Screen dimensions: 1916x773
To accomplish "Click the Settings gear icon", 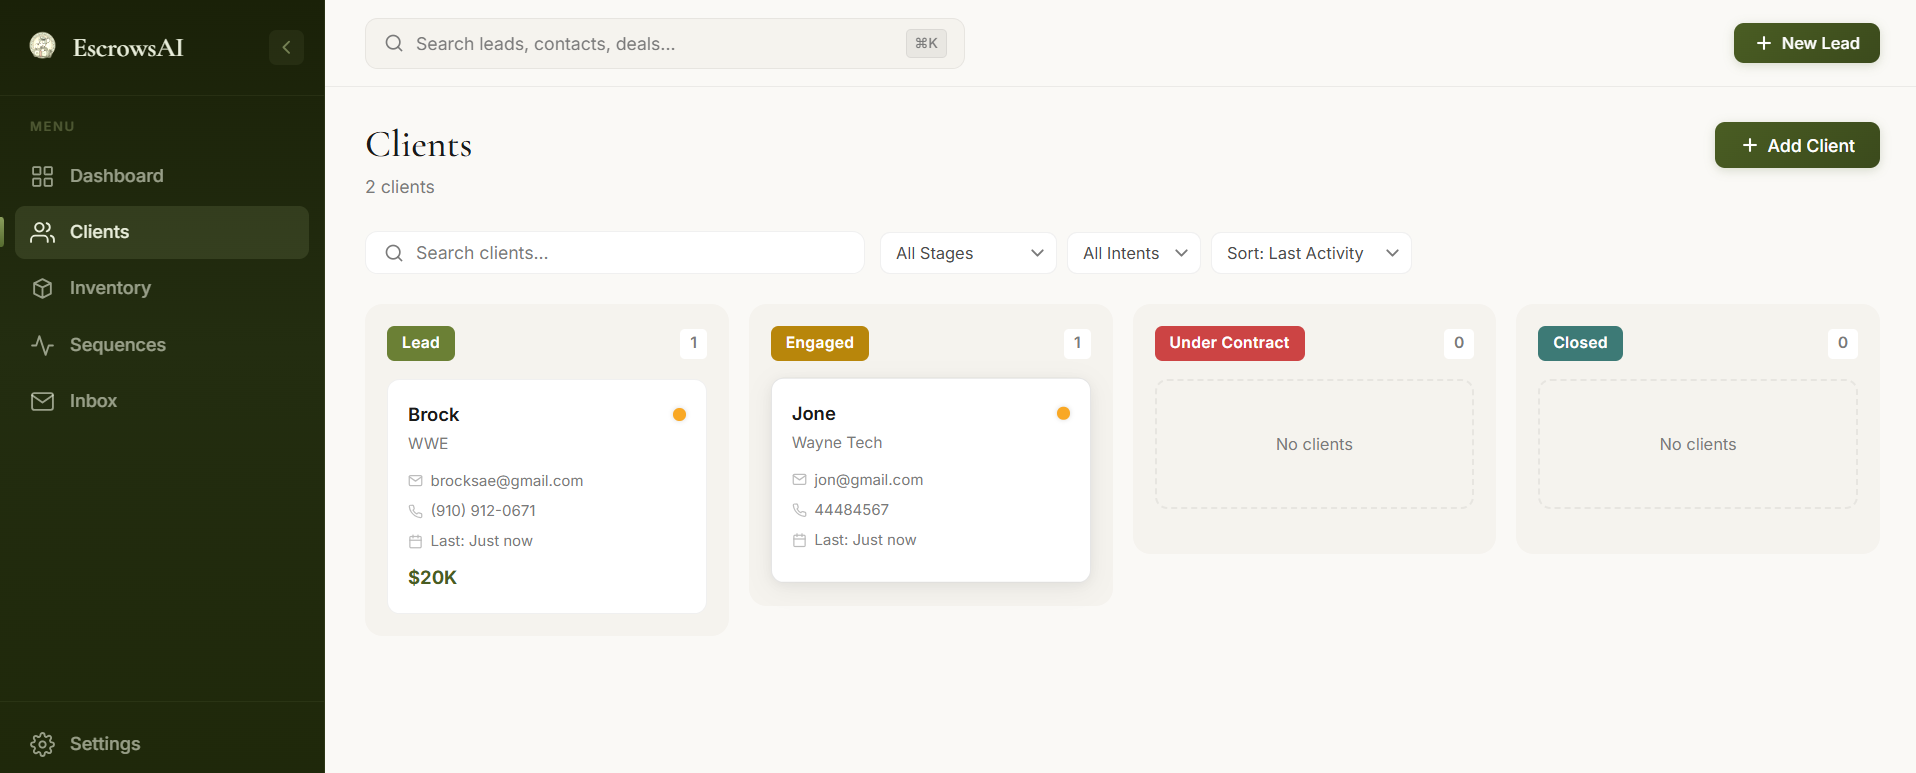I will tap(42, 744).
